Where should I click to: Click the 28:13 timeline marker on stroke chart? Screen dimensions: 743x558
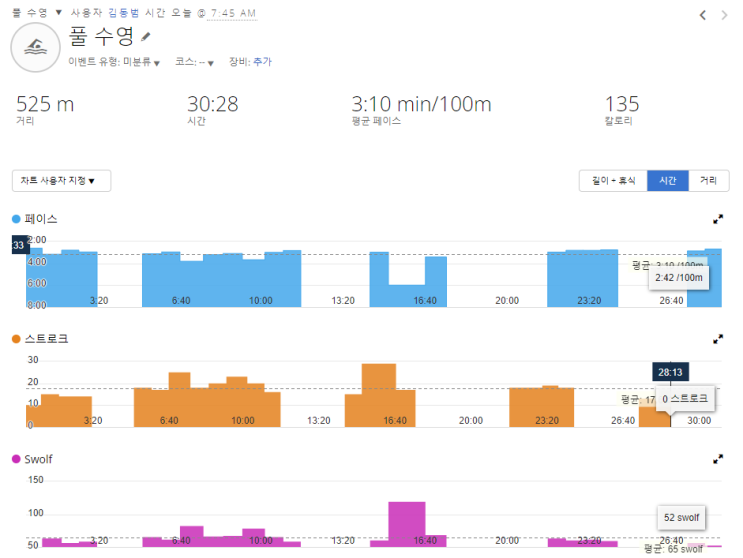pyautogui.click(x=671, y=372)
